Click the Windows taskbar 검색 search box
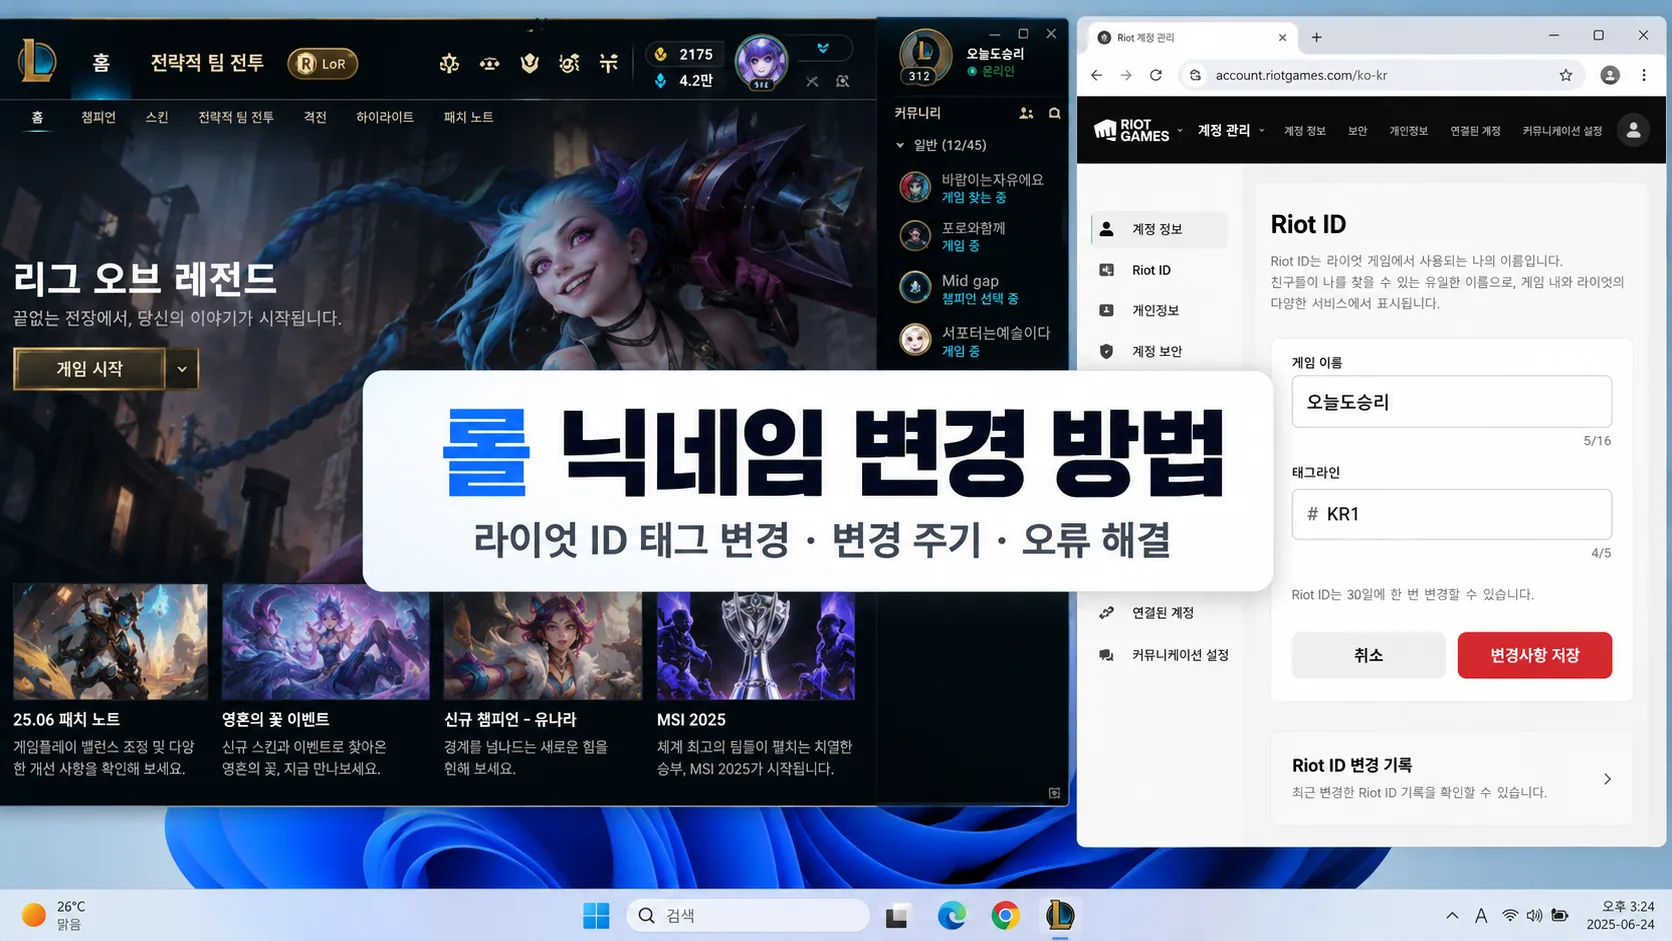This screenshot has height=941, width=1672. [x=748, y=915]
